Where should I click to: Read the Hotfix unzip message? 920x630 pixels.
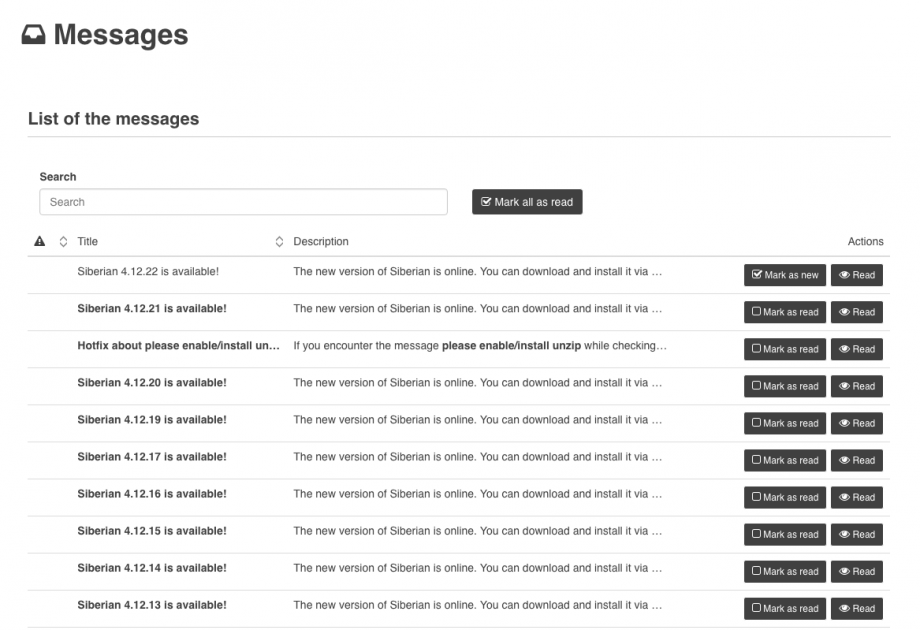click(857, 349)
